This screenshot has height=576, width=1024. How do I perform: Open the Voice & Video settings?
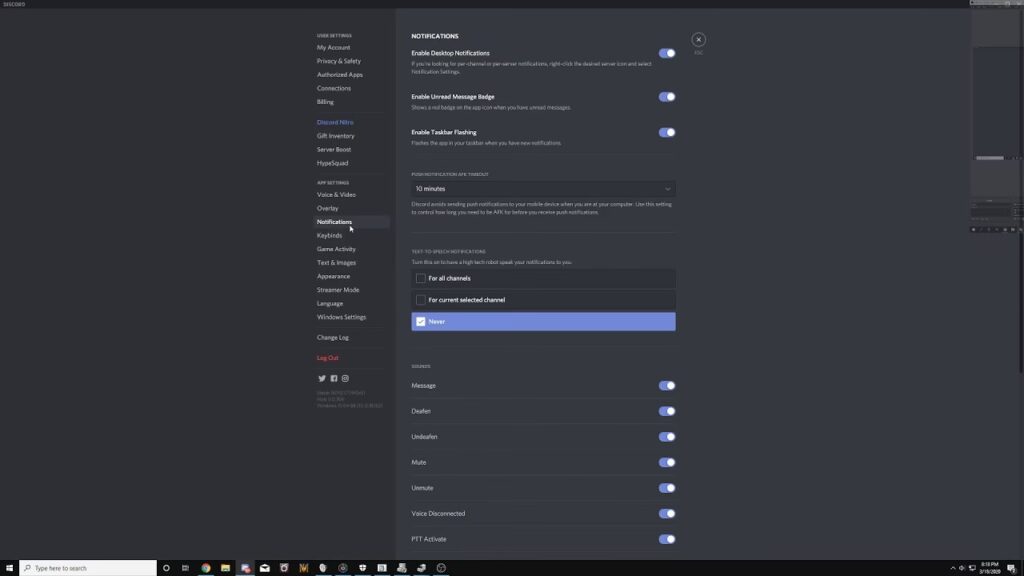tap(336, 195)
